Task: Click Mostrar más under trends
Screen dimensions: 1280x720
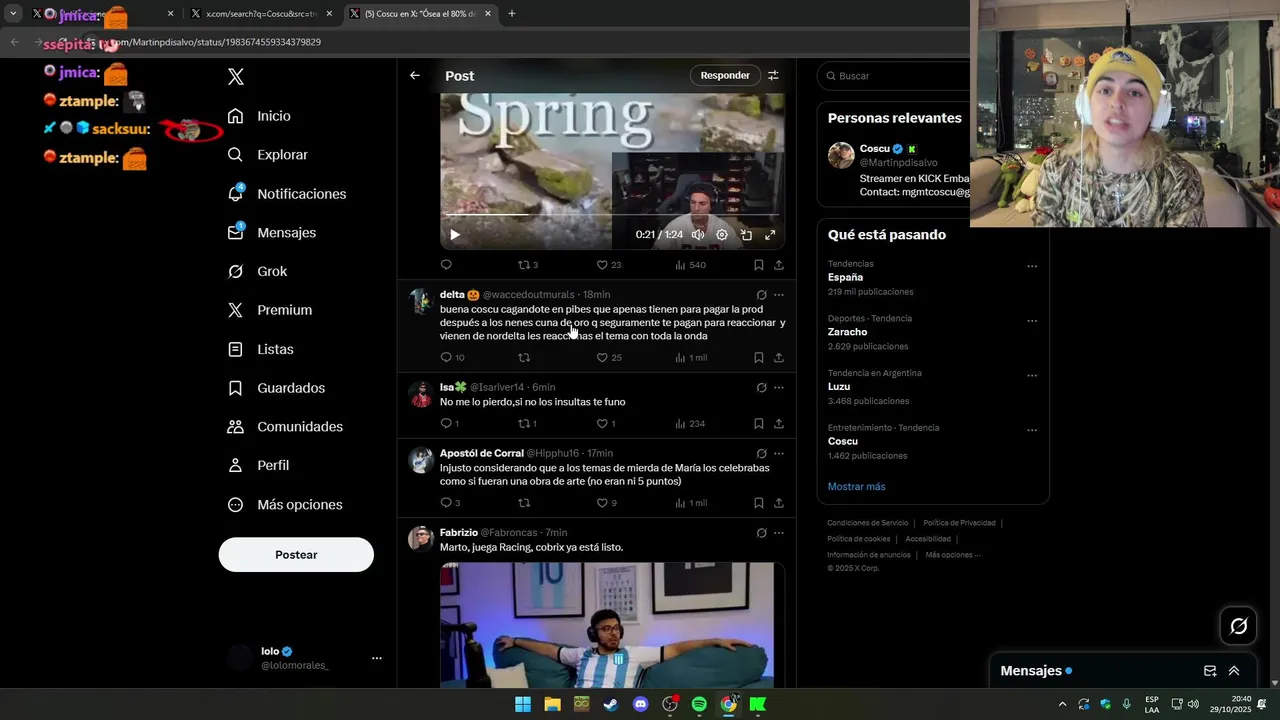Action: pyautogui.click(x=856, y=487)
